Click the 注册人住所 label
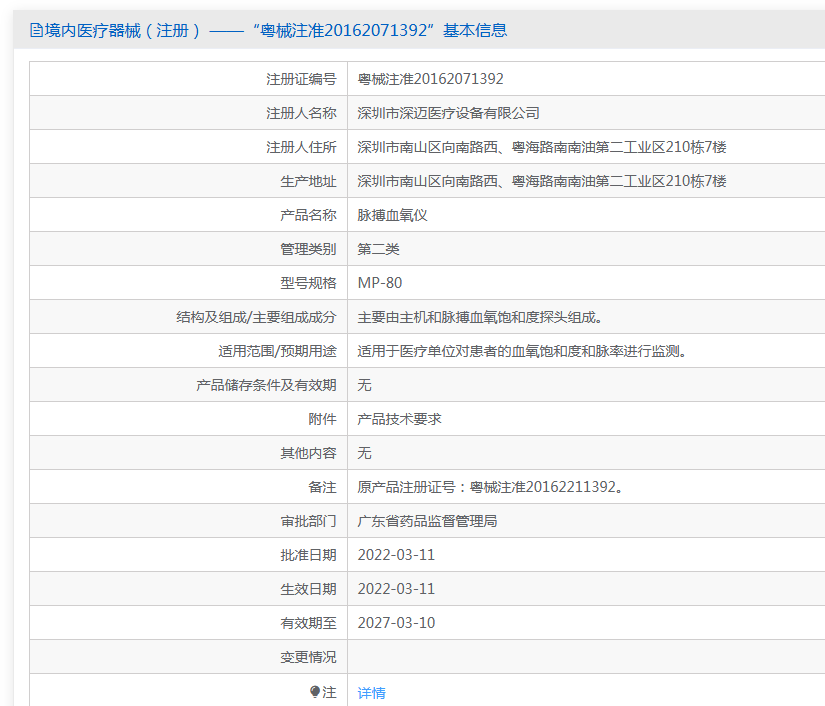This screenshot has width=825, height=706. coord(301,147)
